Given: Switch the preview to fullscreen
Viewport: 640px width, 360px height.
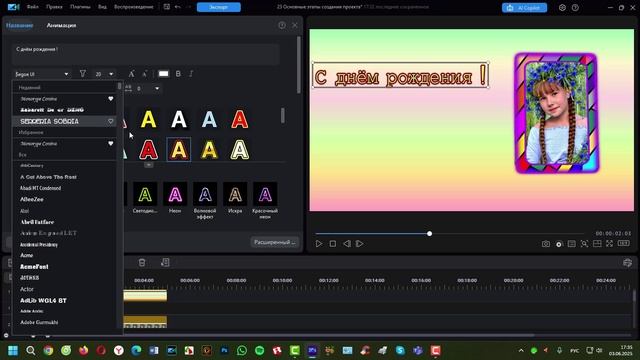Looking at the screenshot, I should [609, 244].
